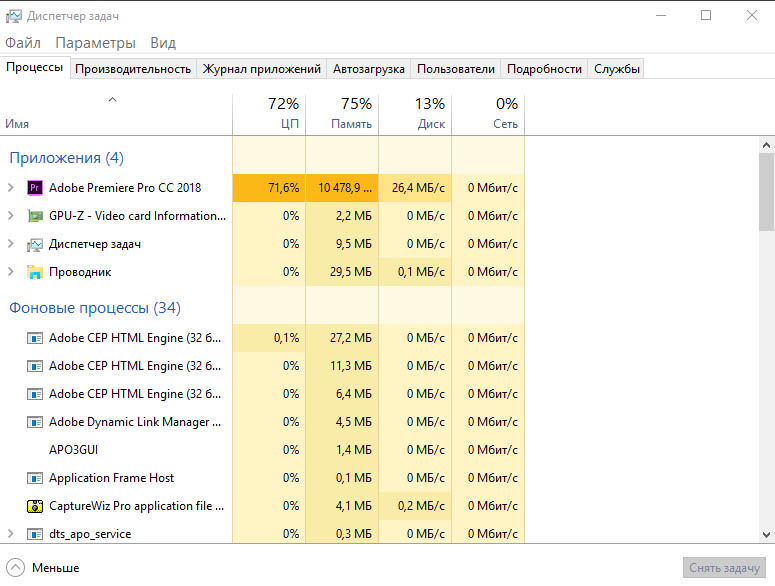Click the Снять задачу button
This screenshot has height=586, width=775.
(724, 568)
